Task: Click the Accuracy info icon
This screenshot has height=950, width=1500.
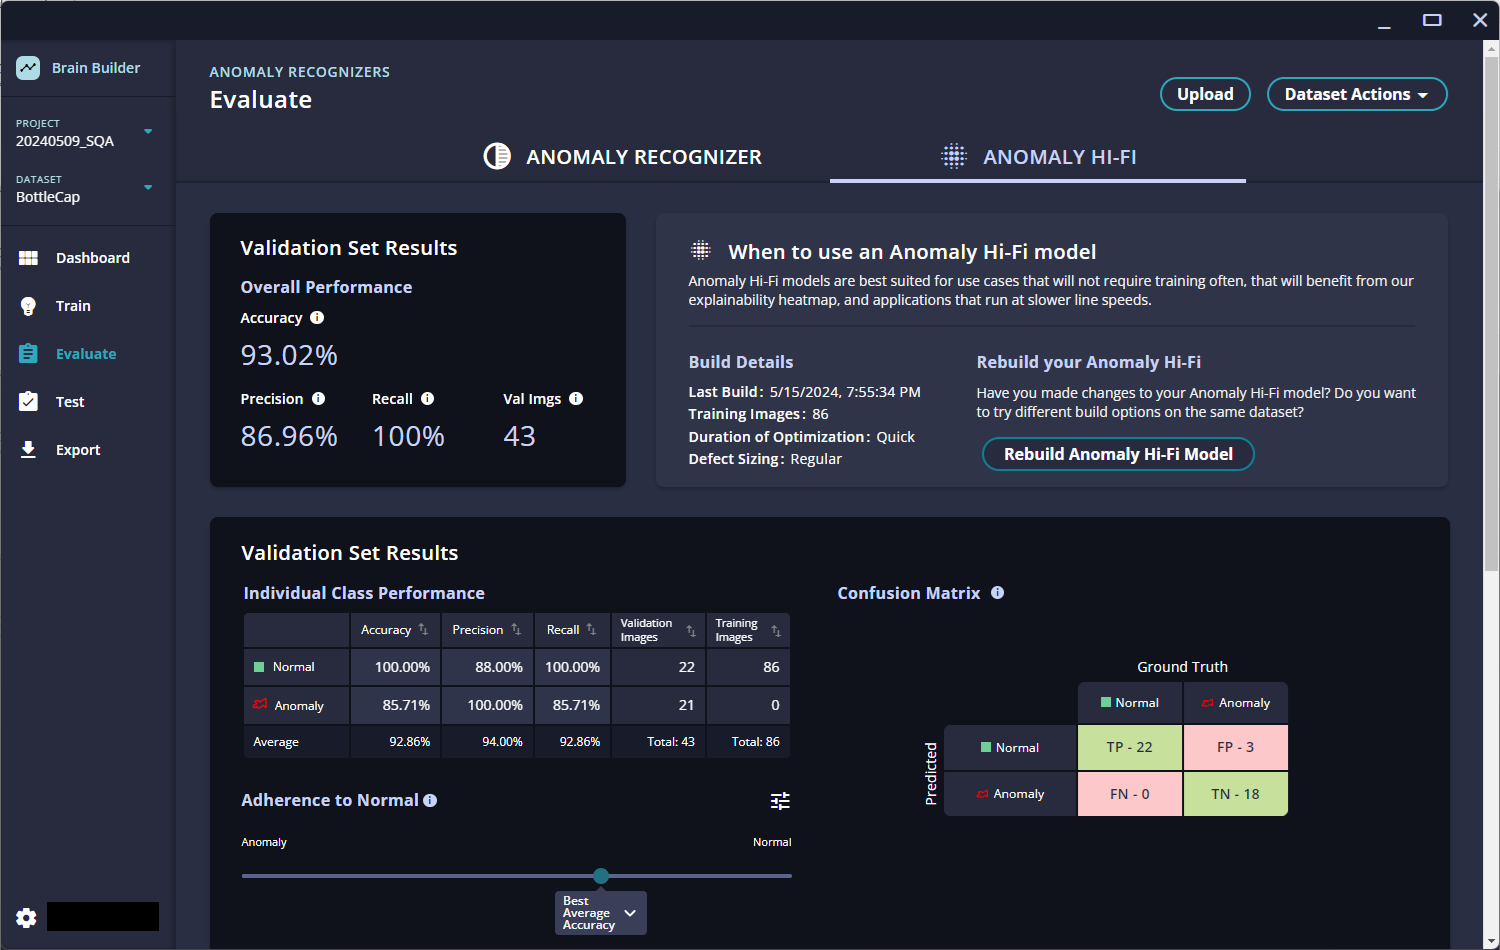Action: click(x=317, y=318)
